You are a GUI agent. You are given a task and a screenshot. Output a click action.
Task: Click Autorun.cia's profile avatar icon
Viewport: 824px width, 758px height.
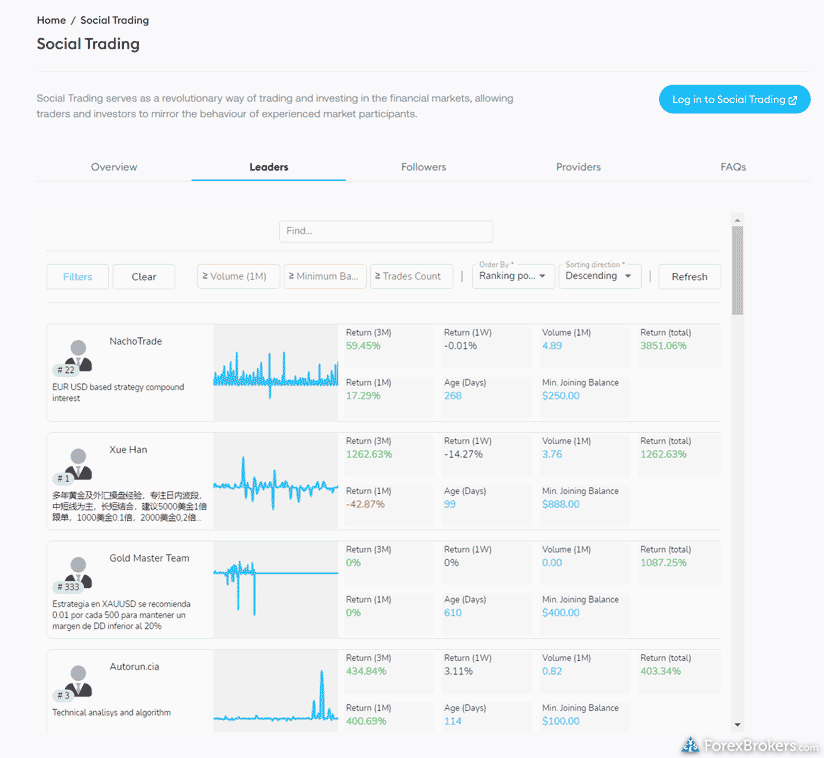pos(77,679)
